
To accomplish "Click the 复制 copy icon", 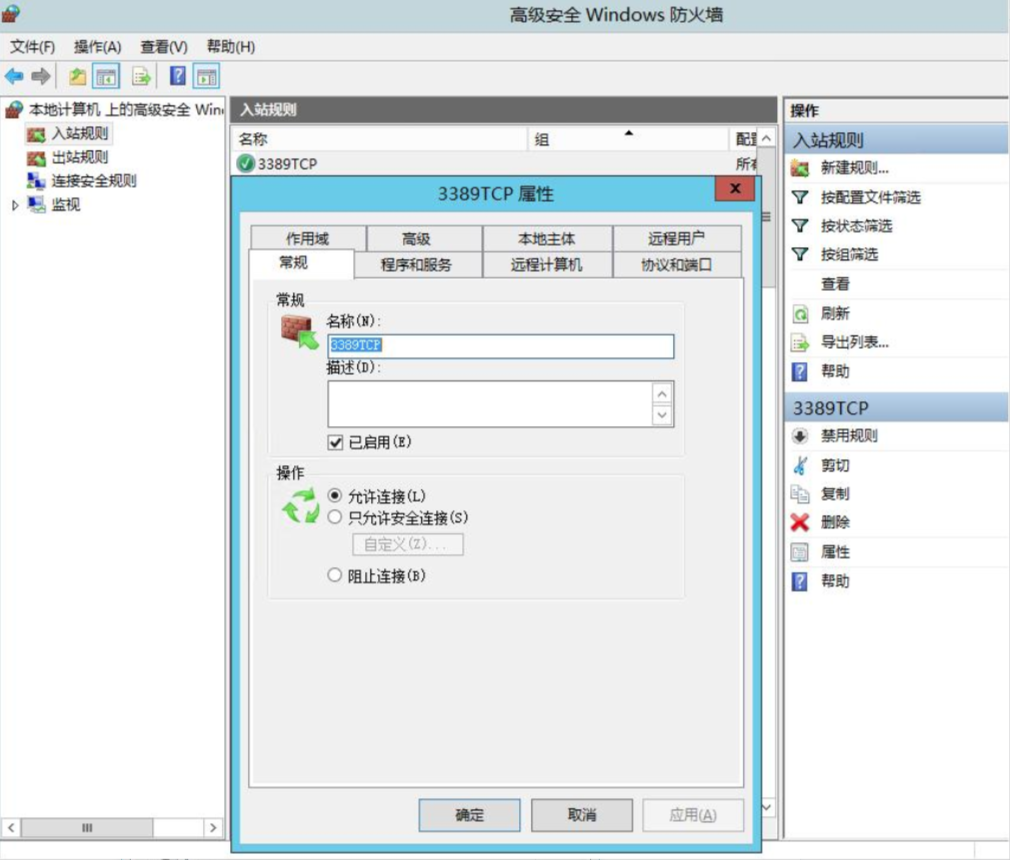I will pos(800,494).
